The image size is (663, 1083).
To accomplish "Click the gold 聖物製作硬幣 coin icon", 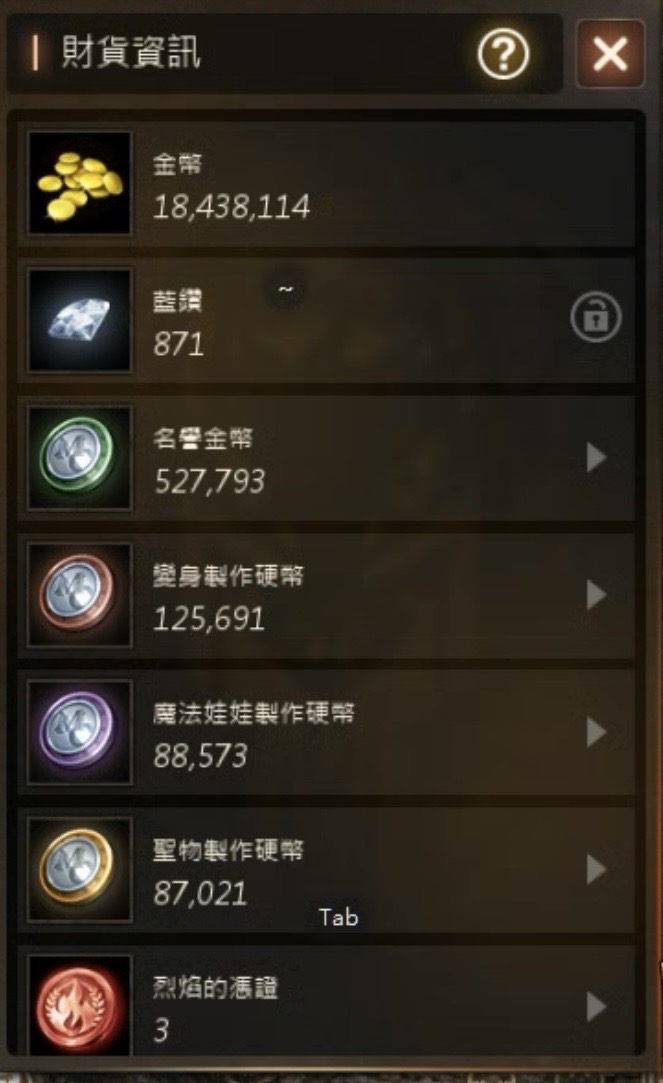I will click(79, 870).
